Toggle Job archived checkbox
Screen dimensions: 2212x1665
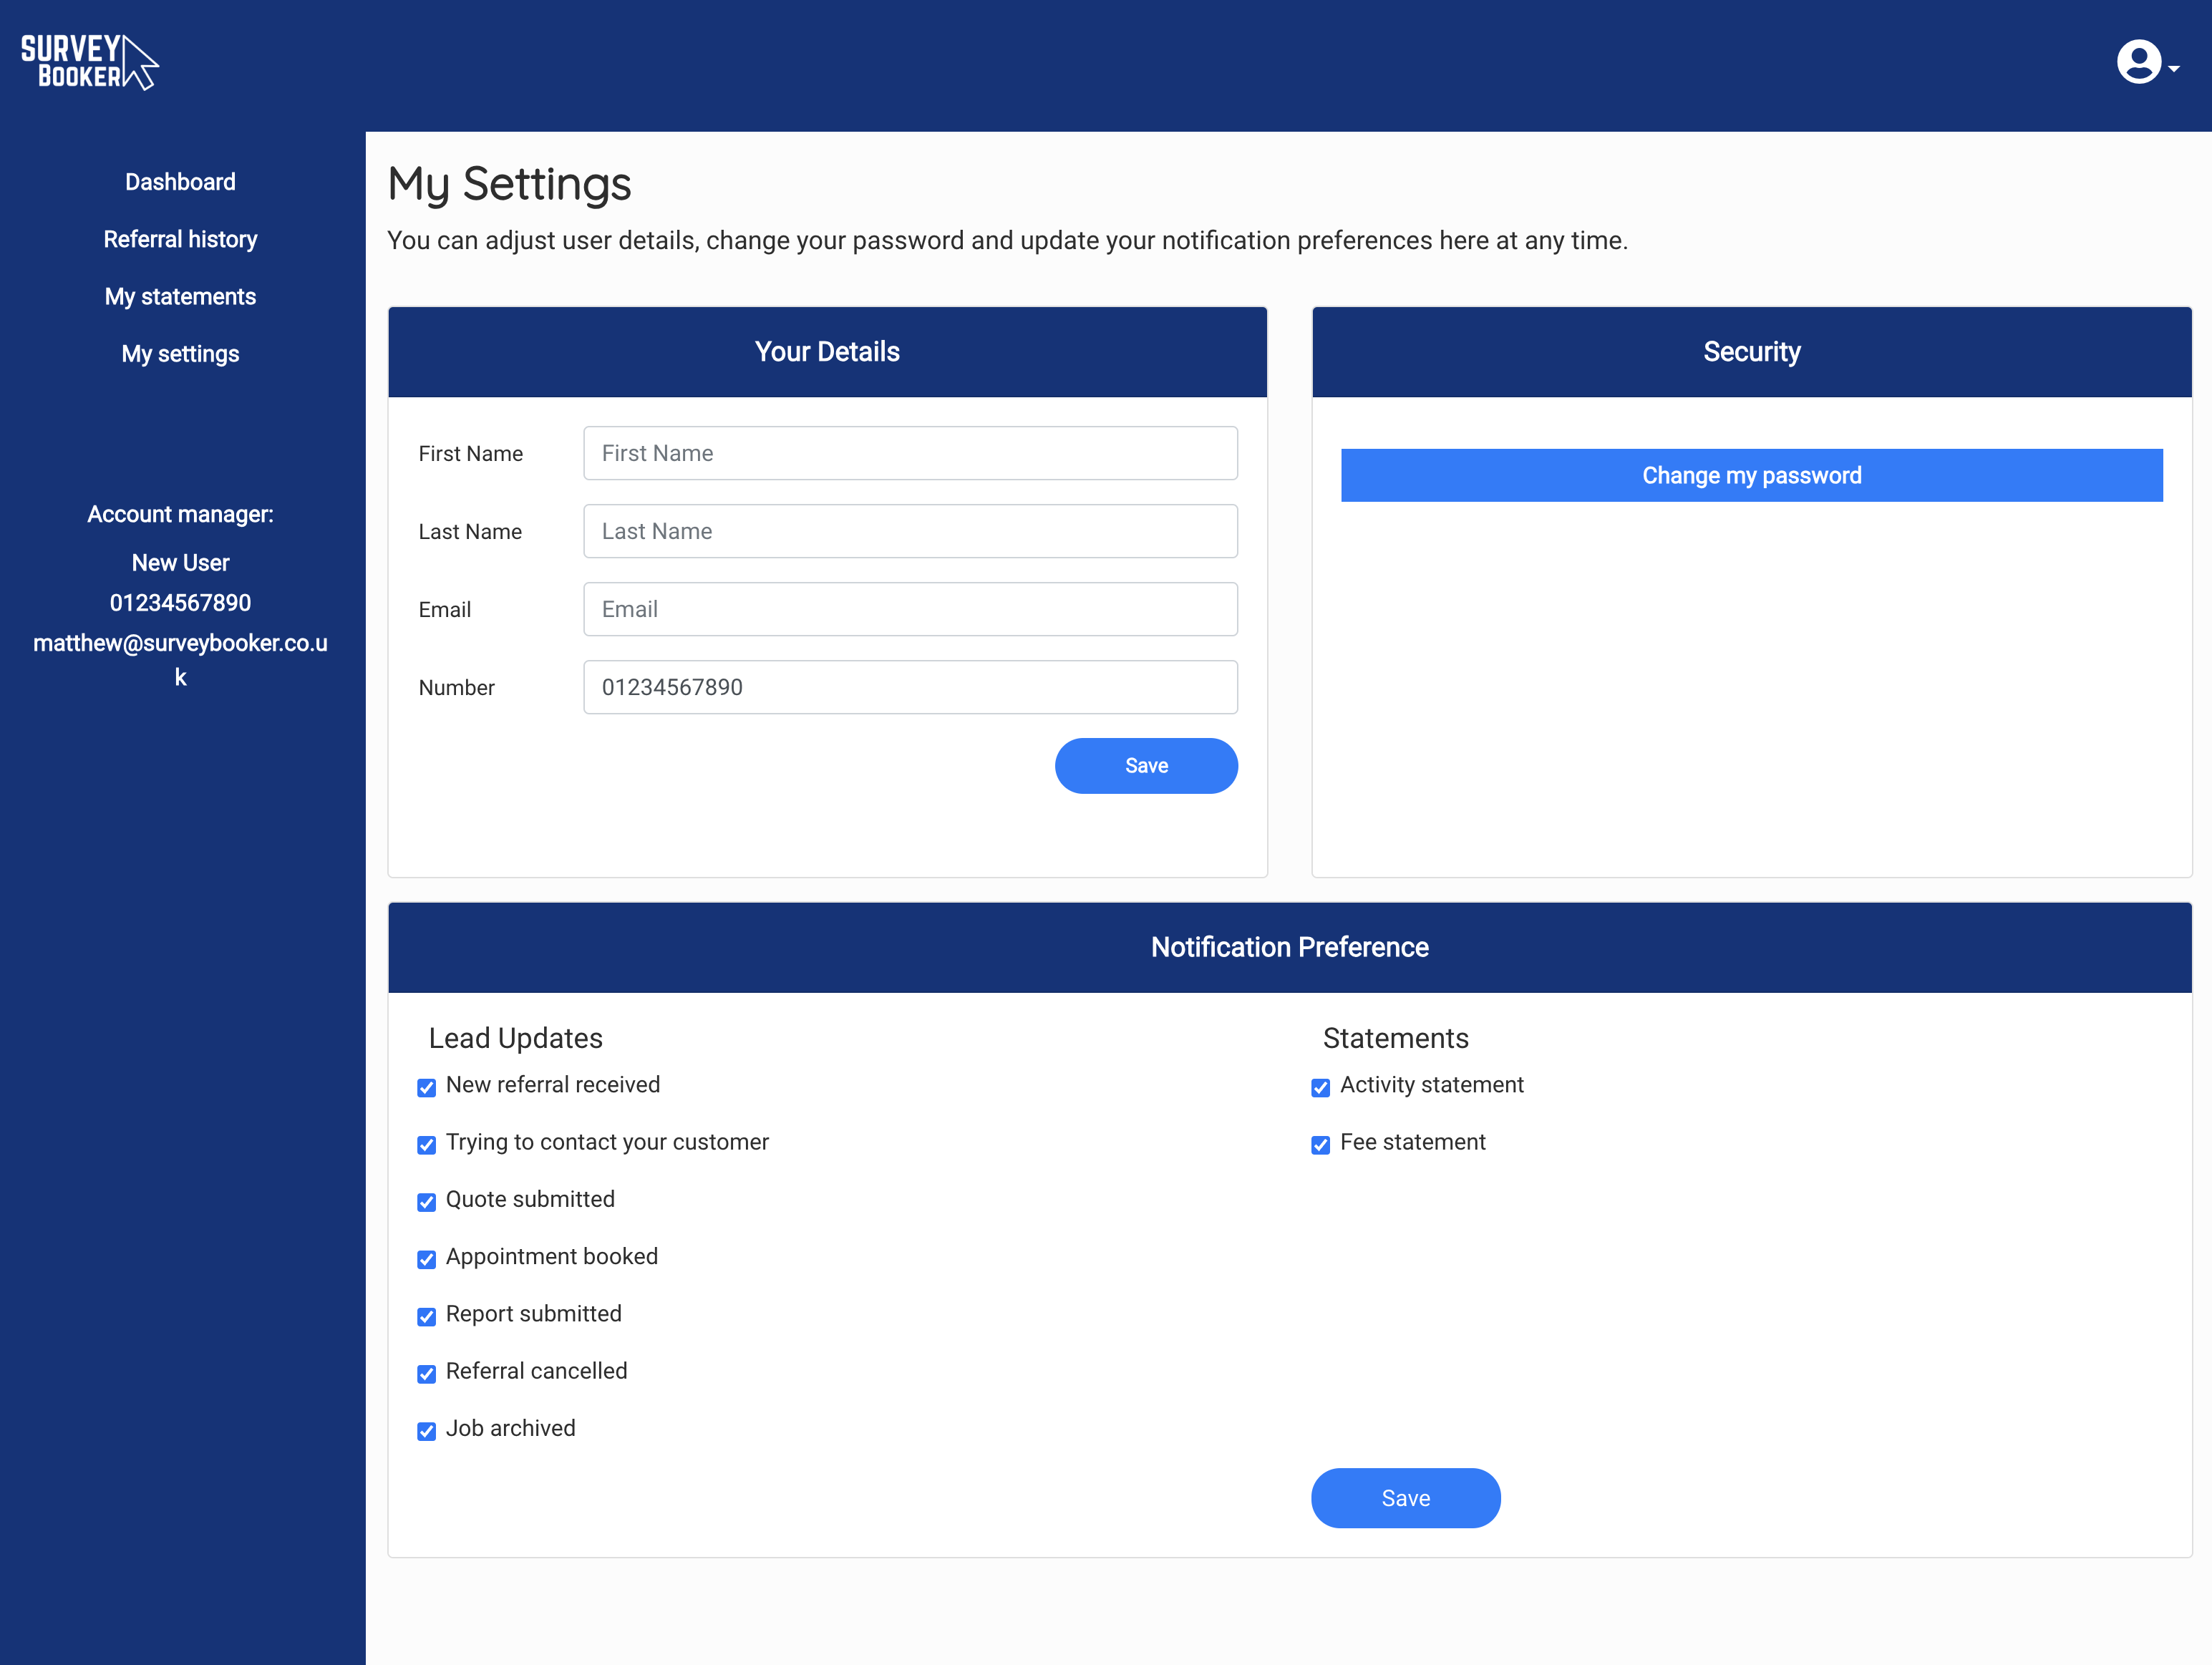[427, 1431]
